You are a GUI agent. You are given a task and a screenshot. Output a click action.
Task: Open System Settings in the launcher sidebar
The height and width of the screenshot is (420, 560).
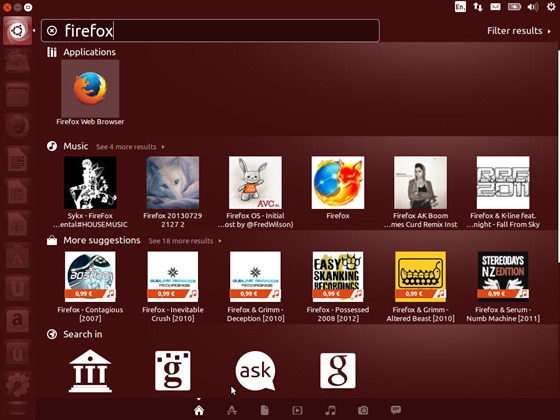pyautogui.click(x=17, y=384)
